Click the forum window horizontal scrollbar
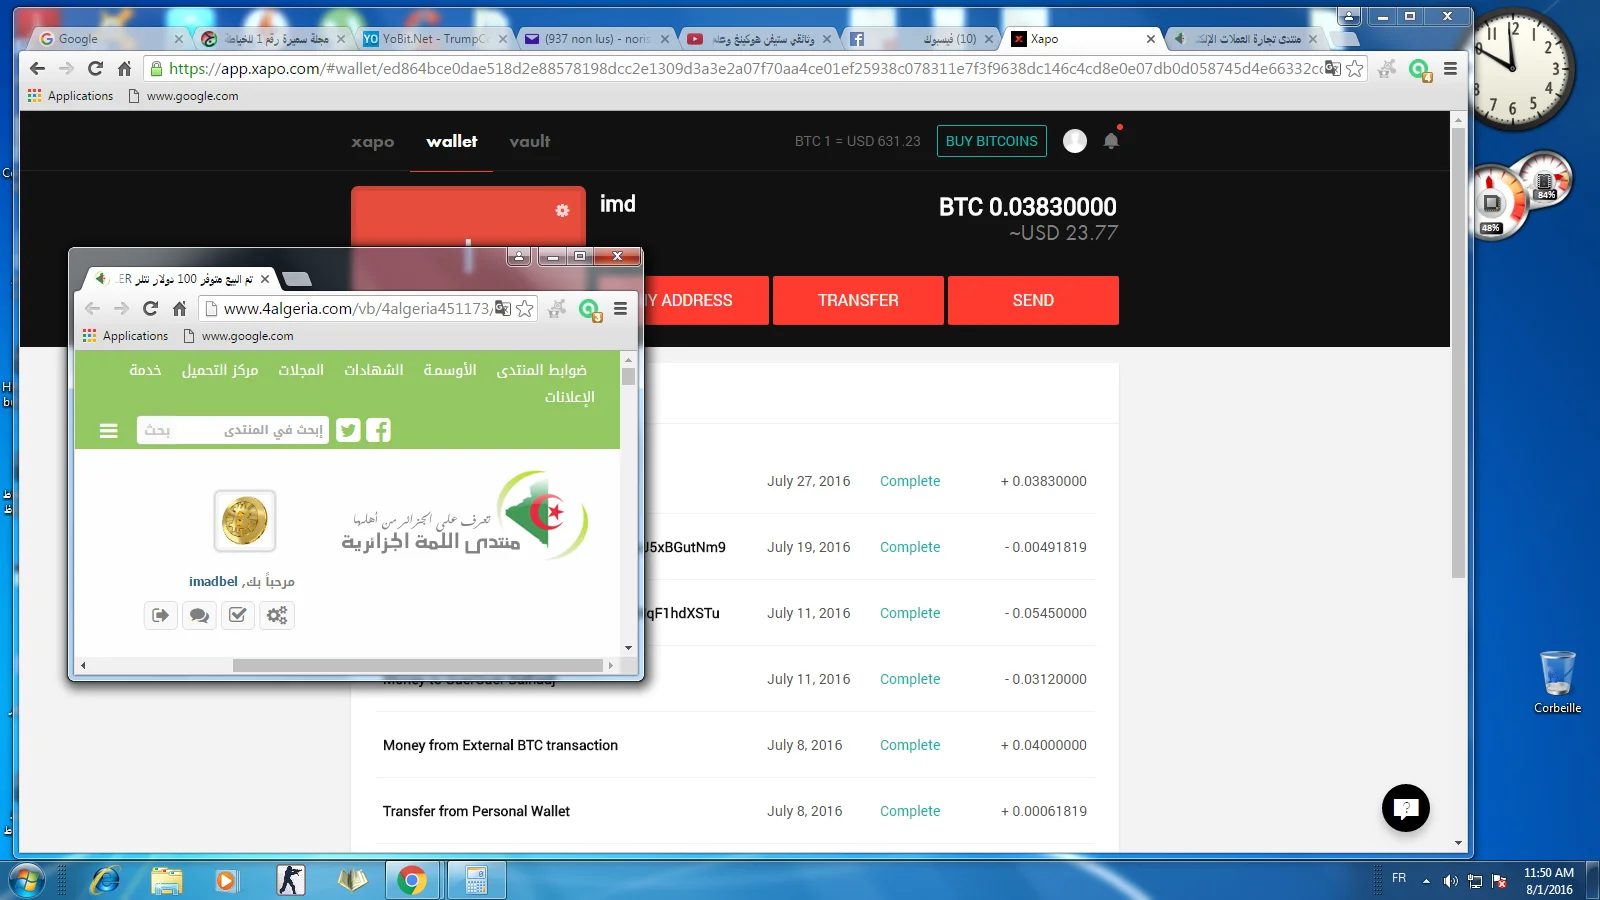This screenshot has height=900, width=1600. coord(418,665)
